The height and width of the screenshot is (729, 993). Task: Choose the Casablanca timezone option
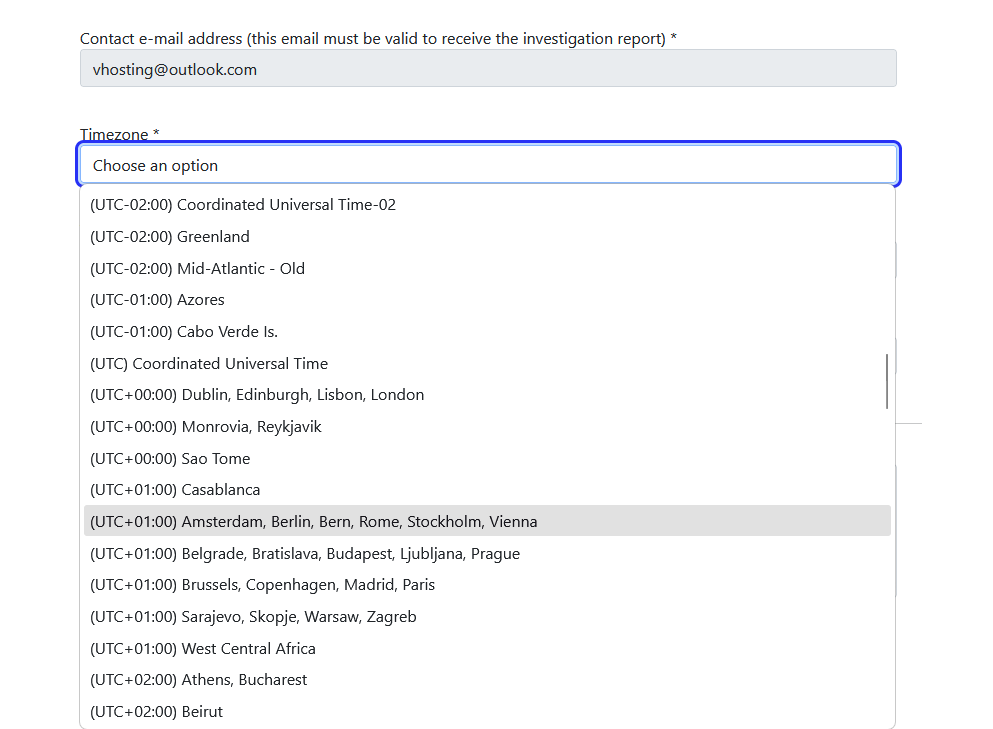(175, 490)
